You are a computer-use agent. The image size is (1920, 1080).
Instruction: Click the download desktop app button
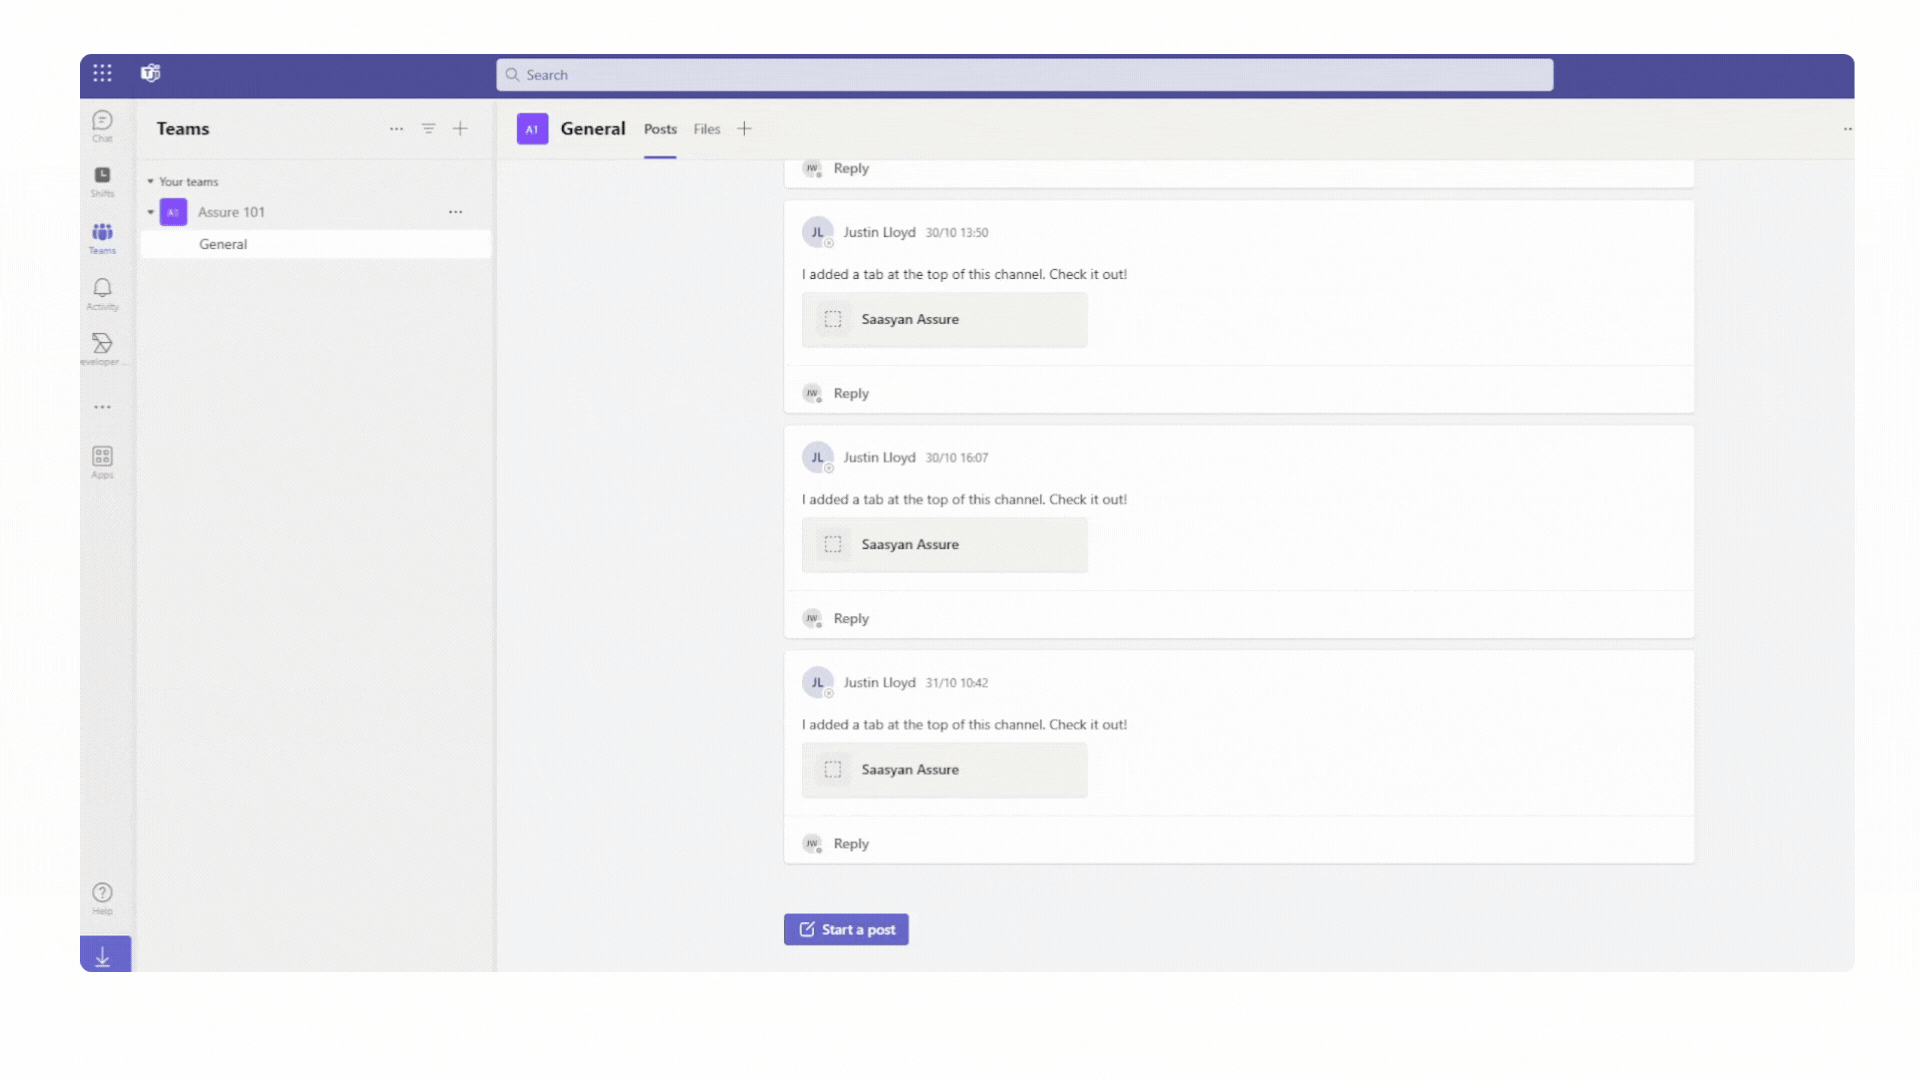(x=105, y=955)
